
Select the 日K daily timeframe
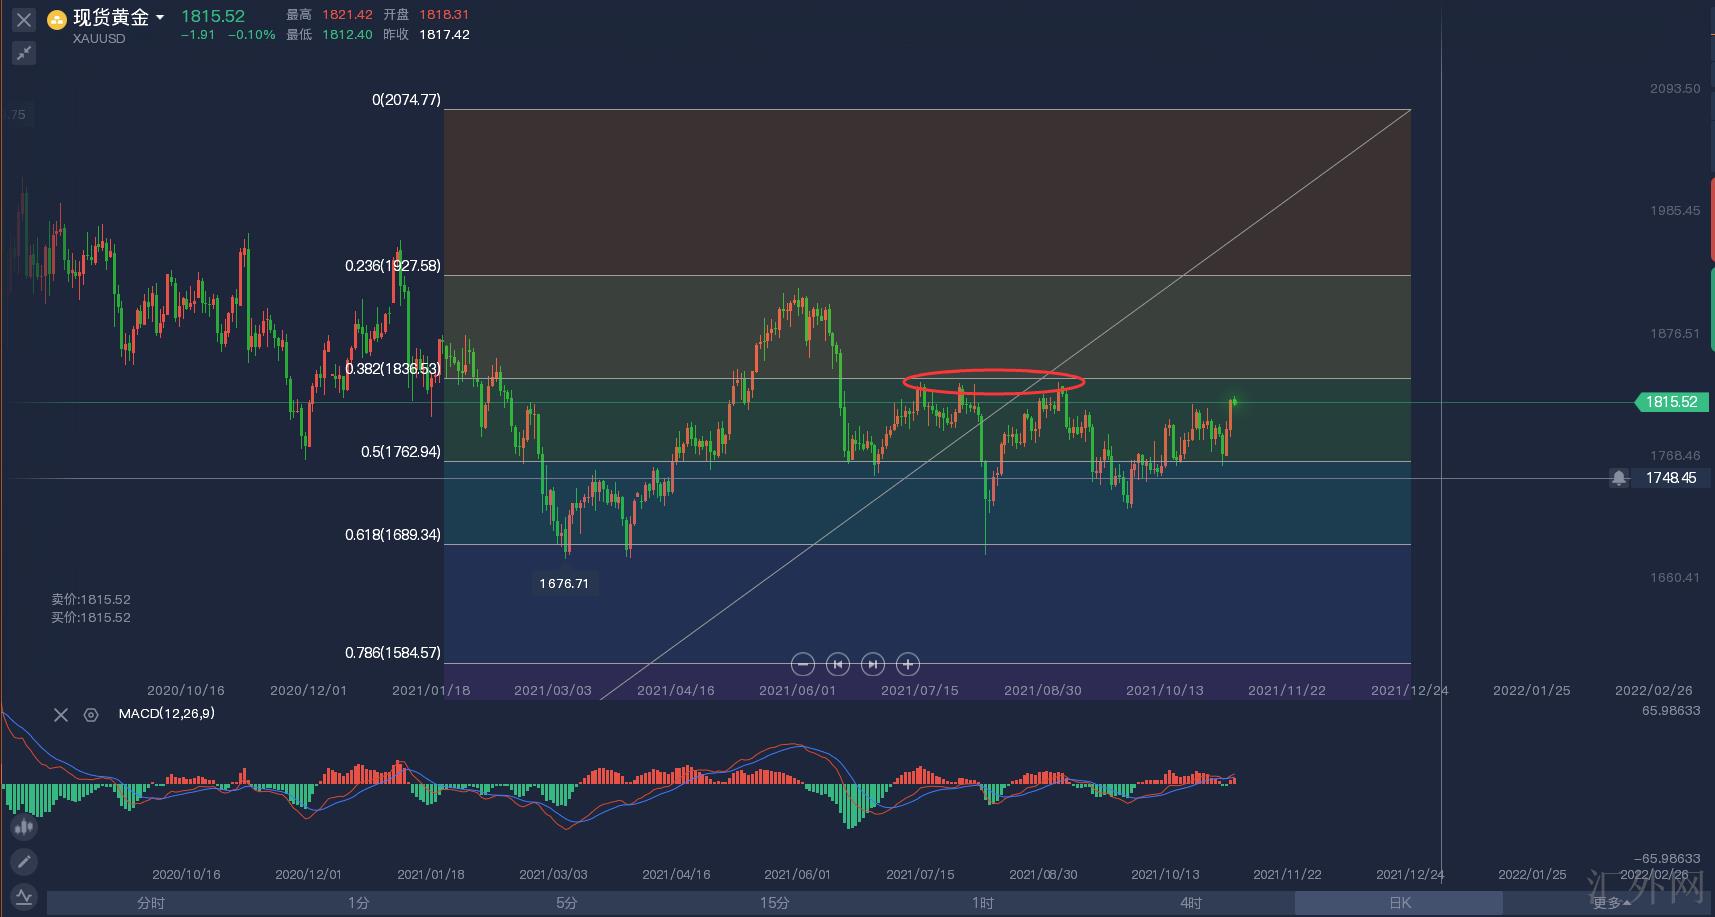(x=1399, y=903)
